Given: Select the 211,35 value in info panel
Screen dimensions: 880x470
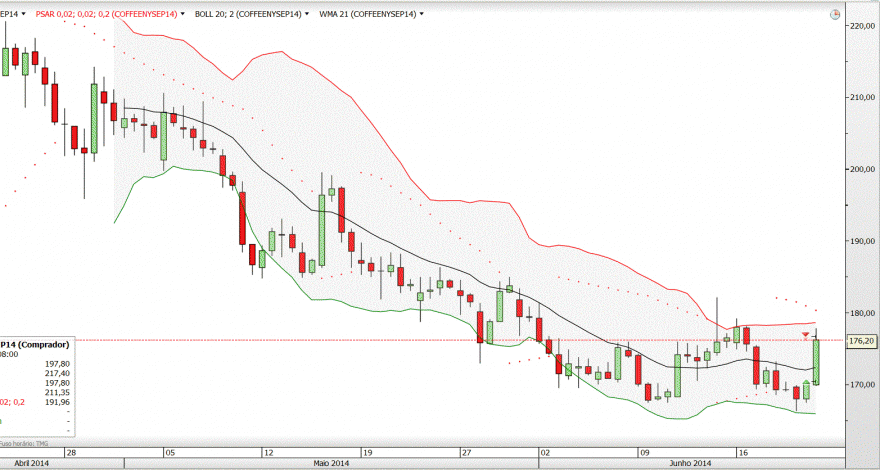Looking at the screenshot, I should pos(57,393).
